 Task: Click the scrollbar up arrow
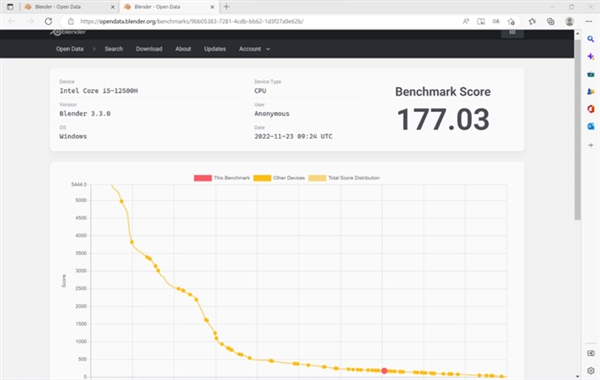pos(577,34)
